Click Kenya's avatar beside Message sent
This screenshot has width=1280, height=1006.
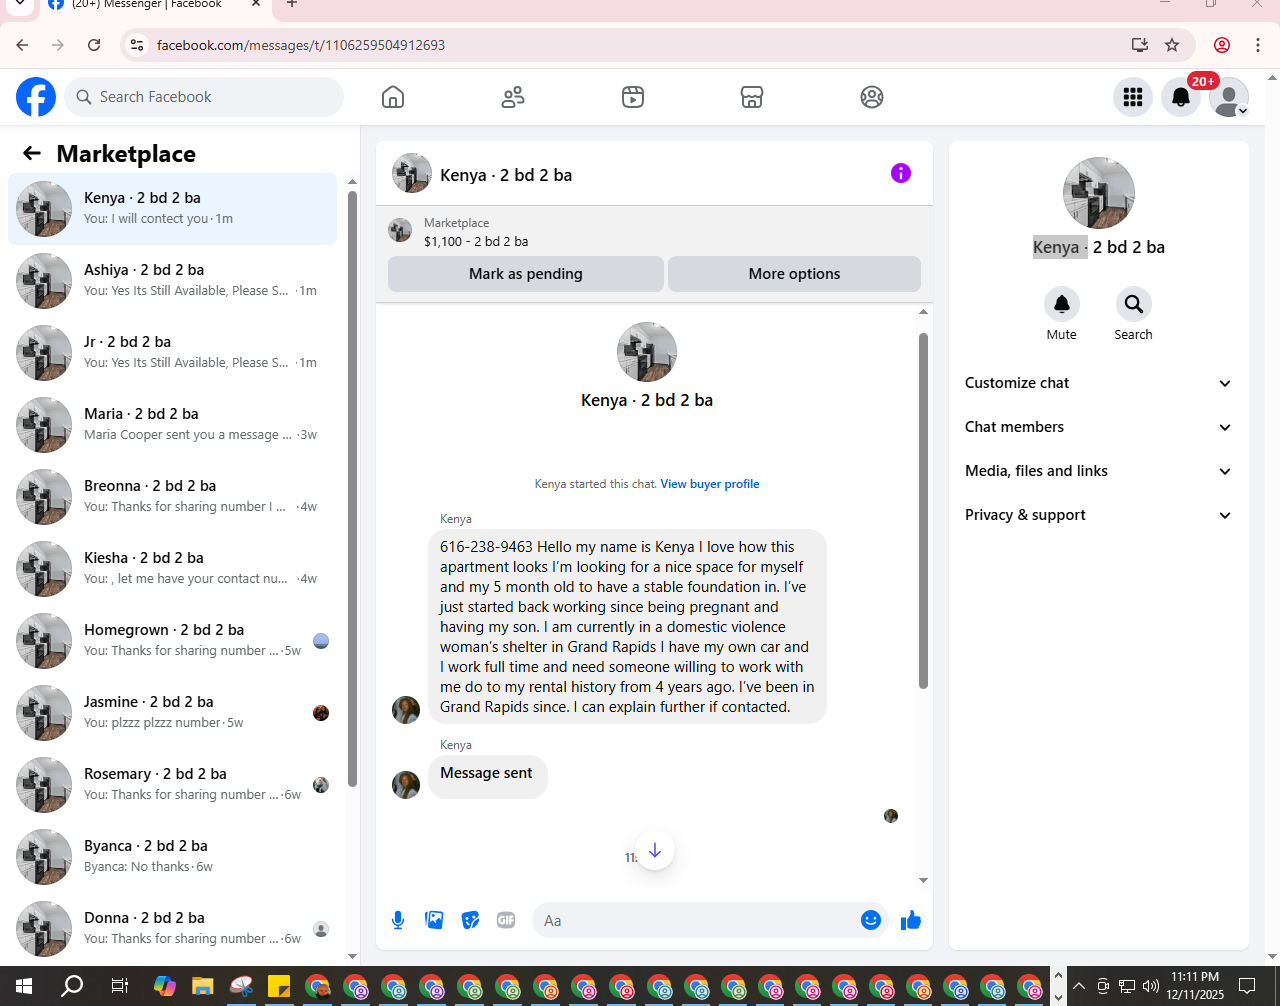406,784
